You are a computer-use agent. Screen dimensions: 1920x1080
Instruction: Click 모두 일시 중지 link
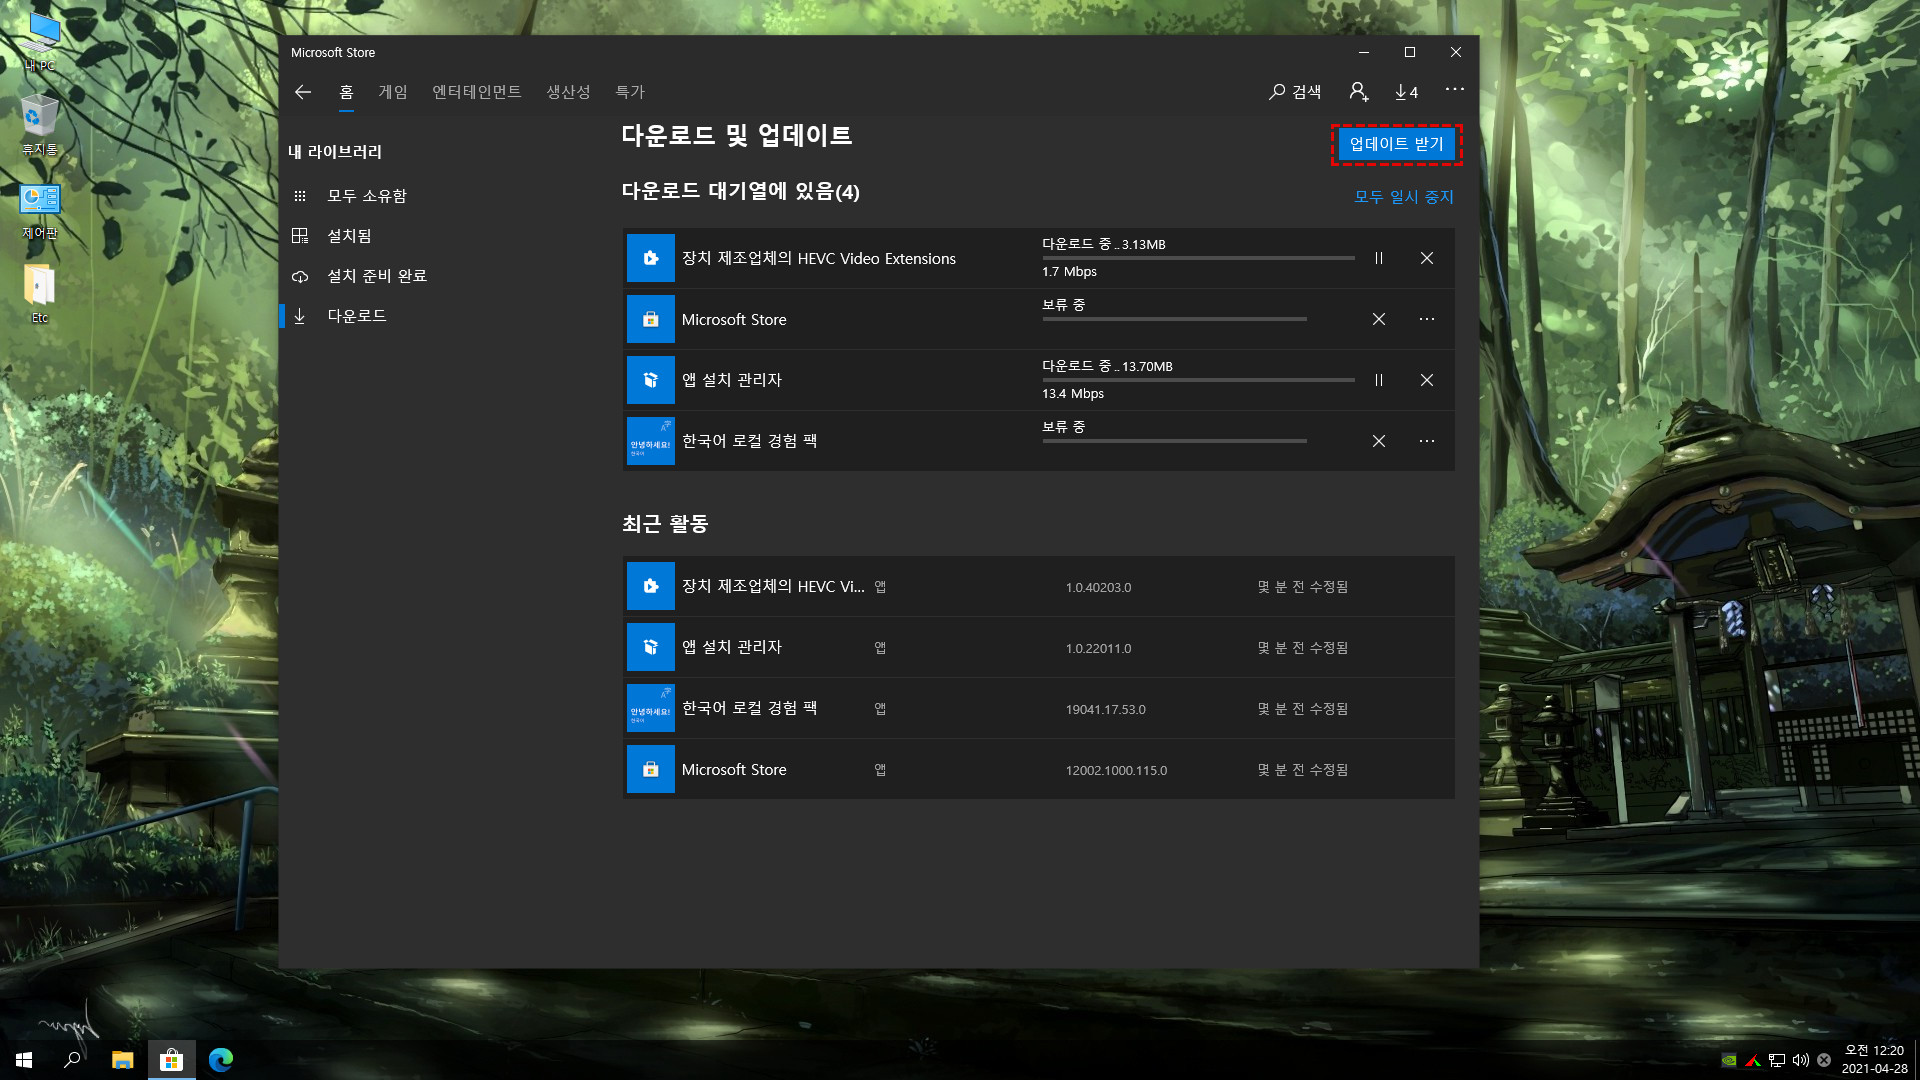click(x=1404, y=197)
